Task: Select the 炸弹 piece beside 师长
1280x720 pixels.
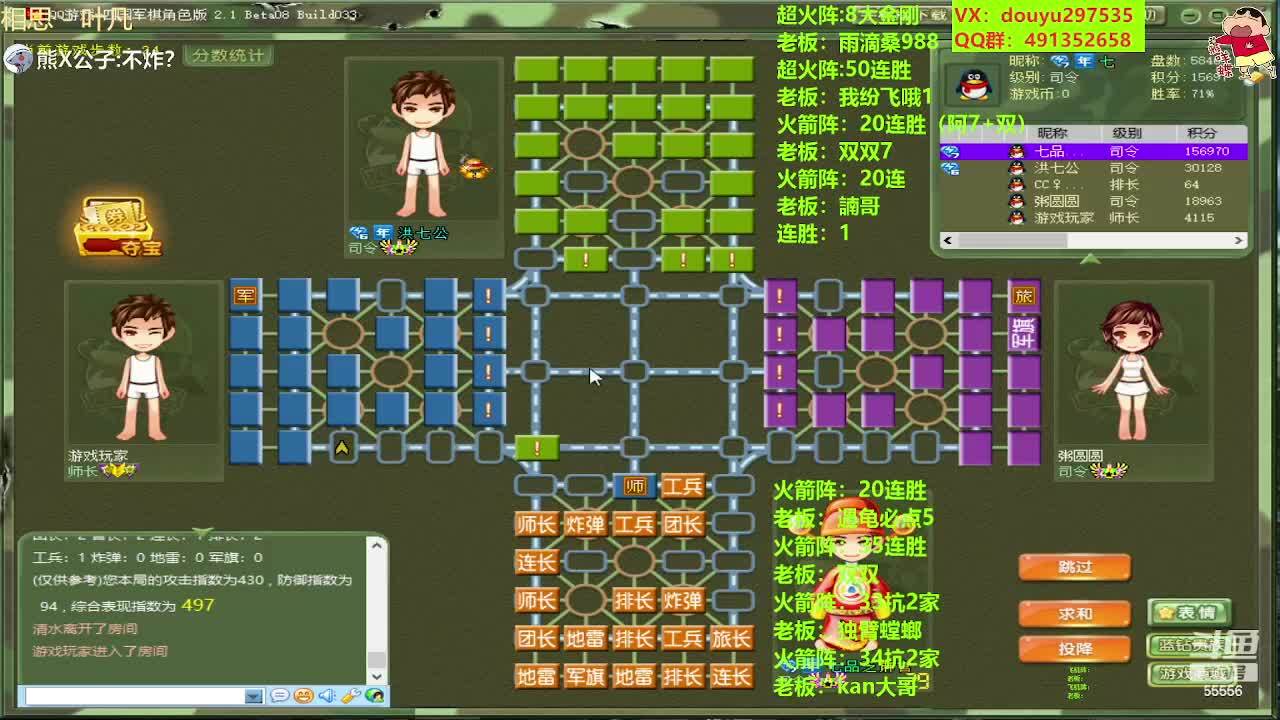Action: (x=584, y=524)
